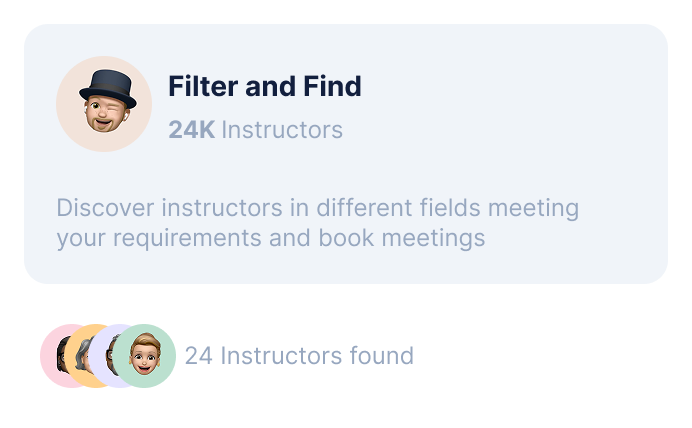Click the word "Filter" in the card title

pyautogui.click(x=202, y=86)
